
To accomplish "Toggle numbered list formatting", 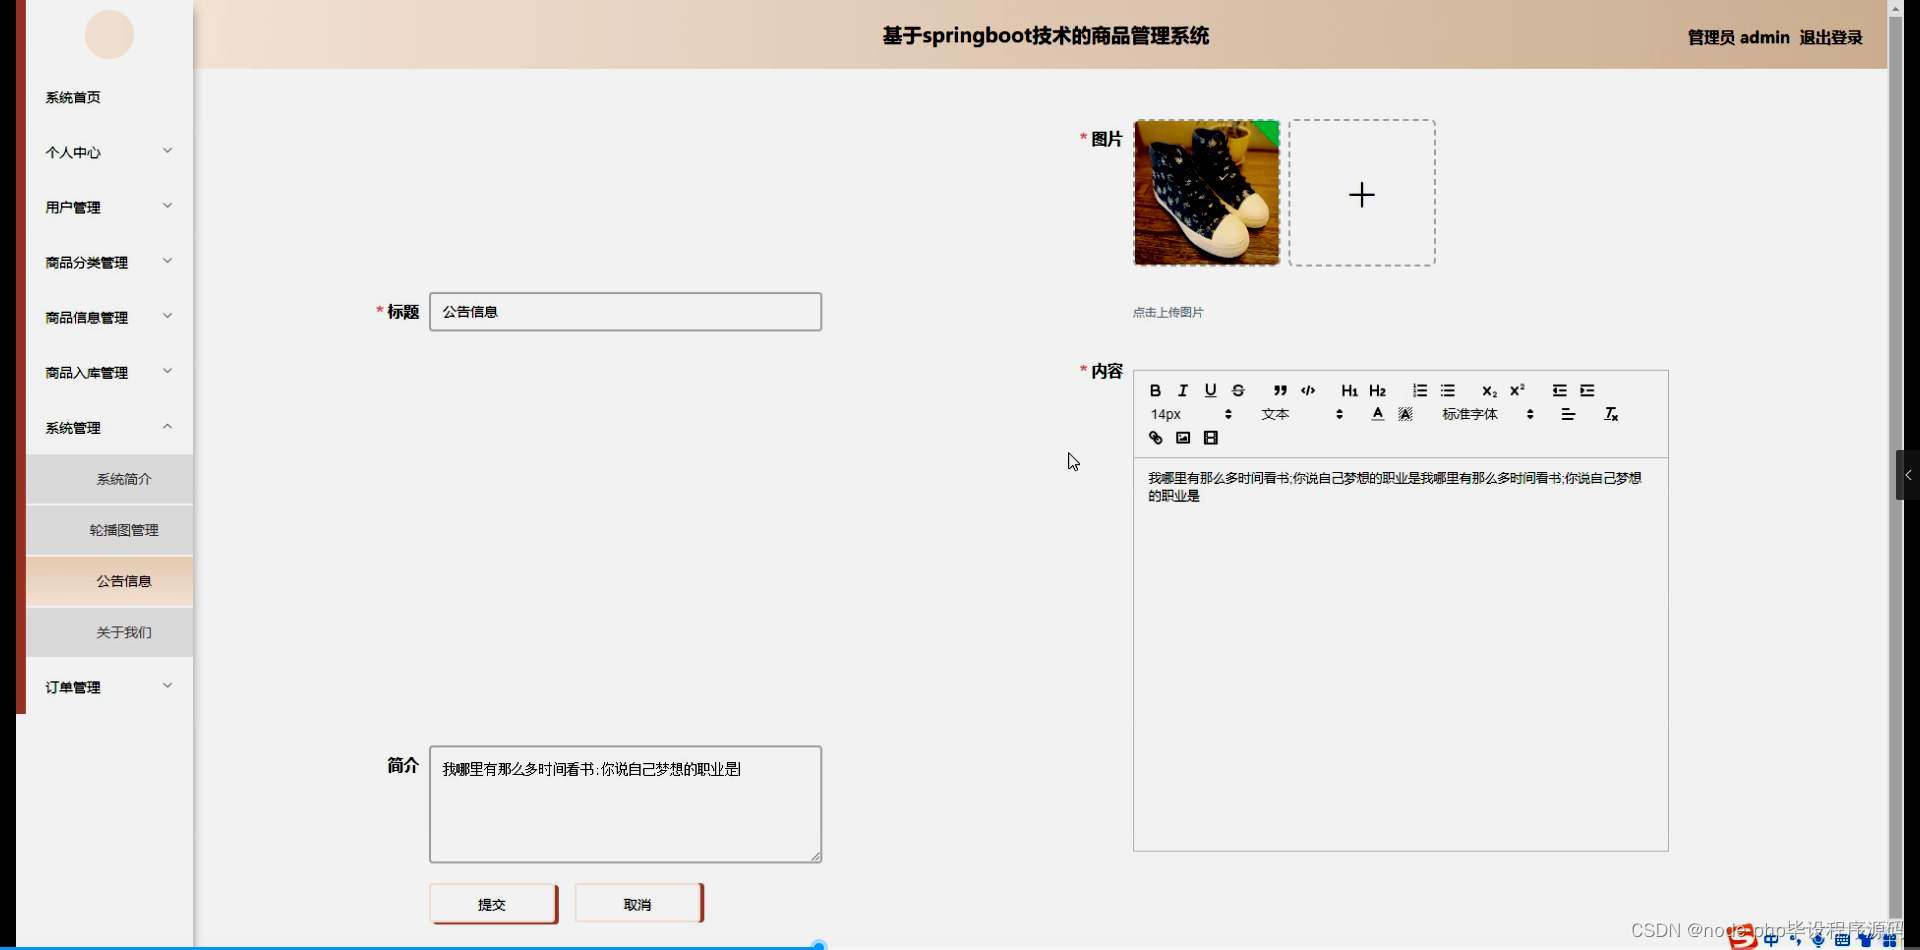I will [1421, 390].
